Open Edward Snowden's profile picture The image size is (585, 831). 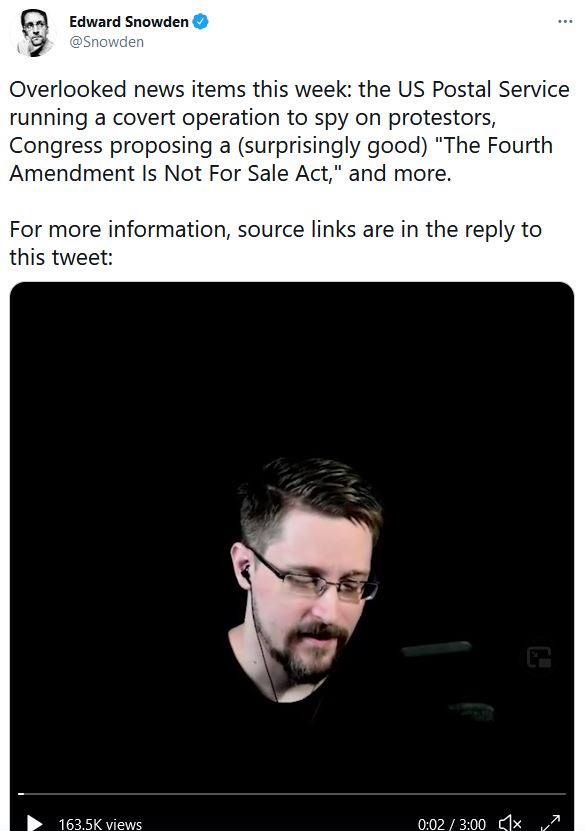33,33
